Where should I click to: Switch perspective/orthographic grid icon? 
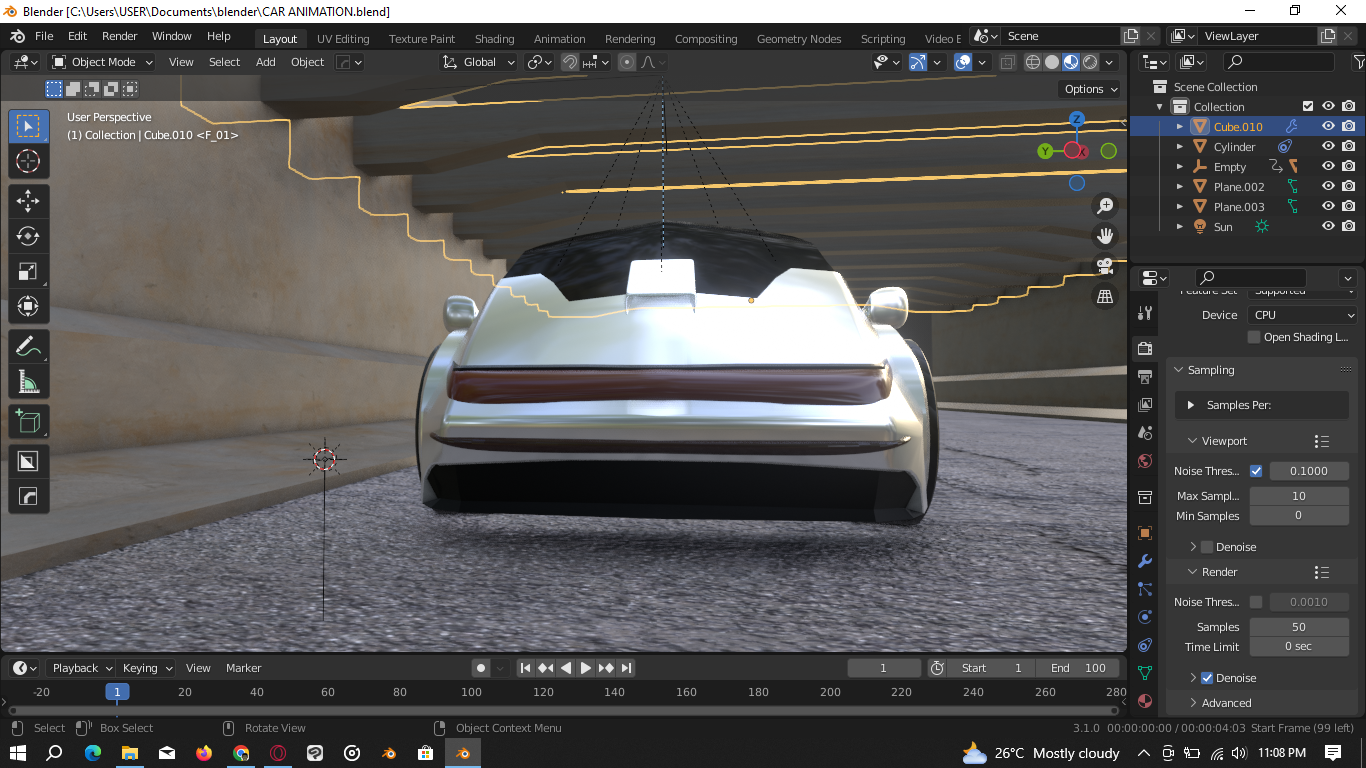click(1105, 296)
